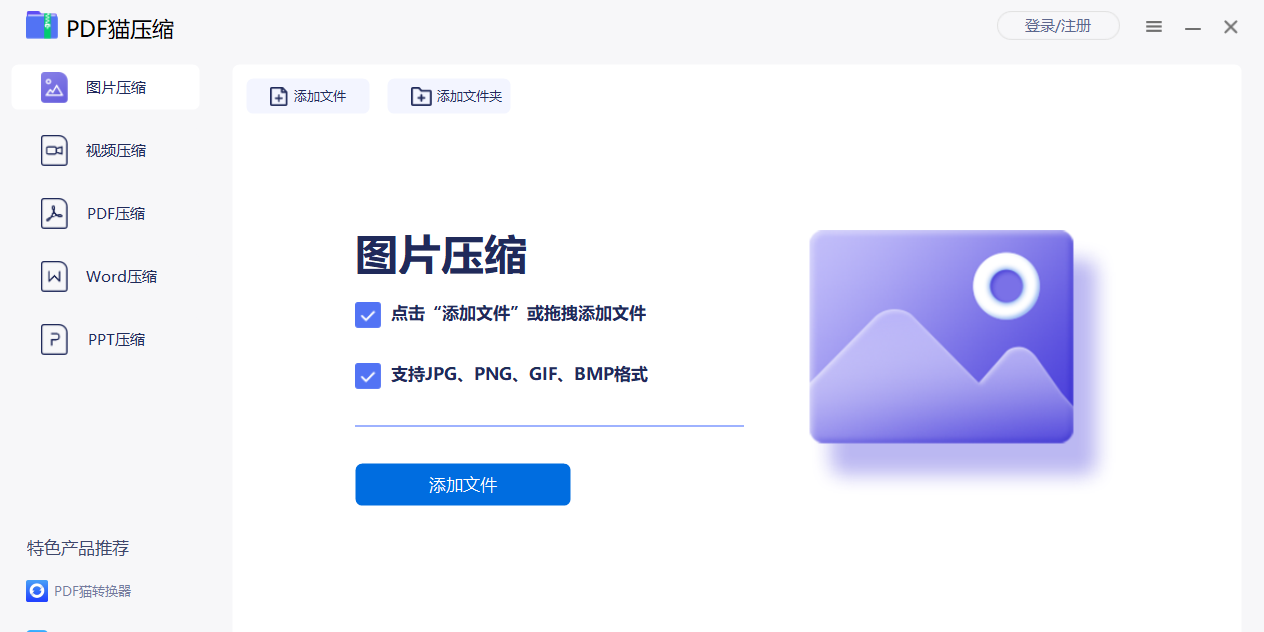Choose the Word压缩 file icon
The height and width of the screenshot is (632, 1264).
(x=54, y=277)
